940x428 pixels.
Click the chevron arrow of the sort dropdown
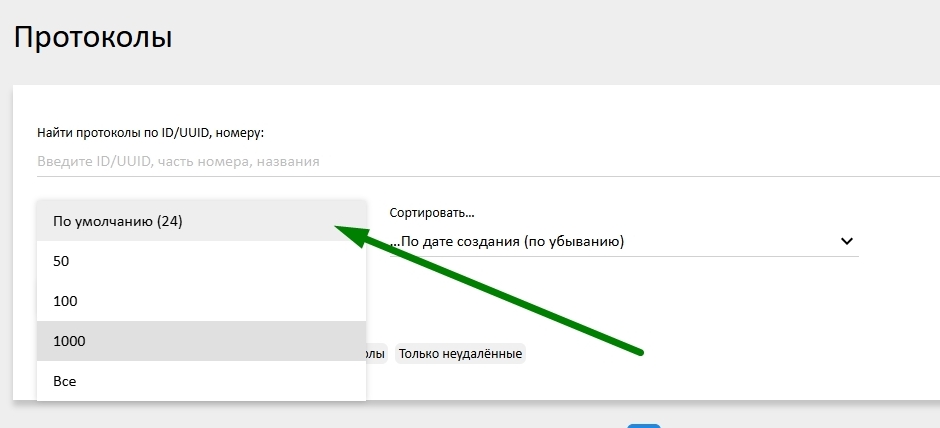[x=846, y=241]
